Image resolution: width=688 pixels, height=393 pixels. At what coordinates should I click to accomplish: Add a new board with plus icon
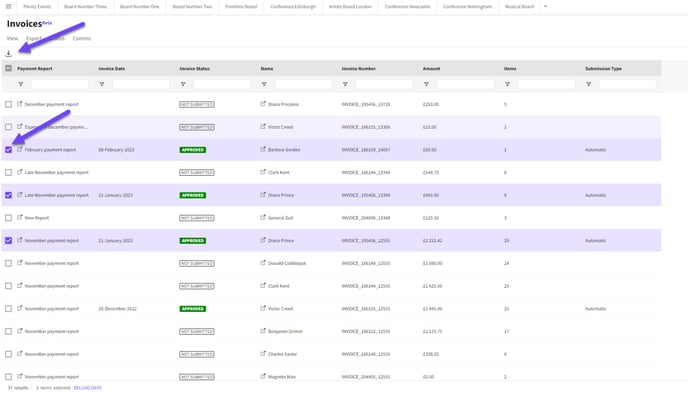545,6
